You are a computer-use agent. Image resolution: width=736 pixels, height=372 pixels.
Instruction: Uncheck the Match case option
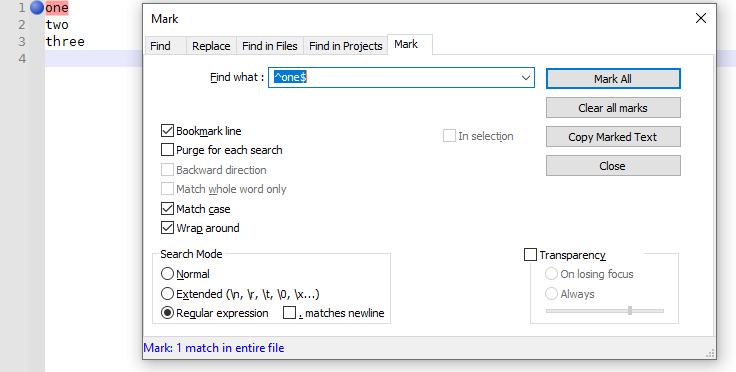pyautogui.click(x=167, y=208)
